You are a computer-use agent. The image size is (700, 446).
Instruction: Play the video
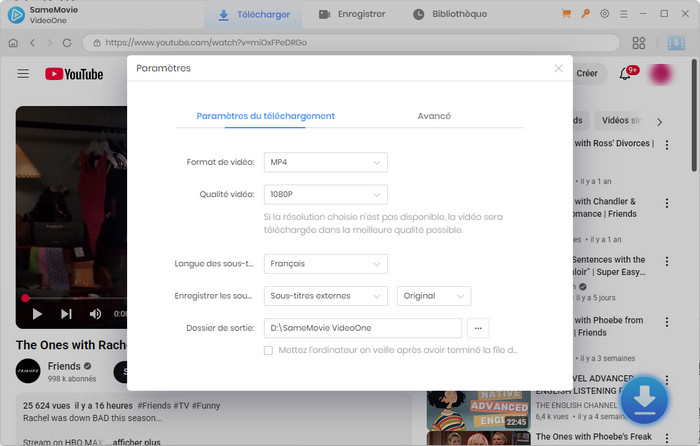[x=37, y=314]
